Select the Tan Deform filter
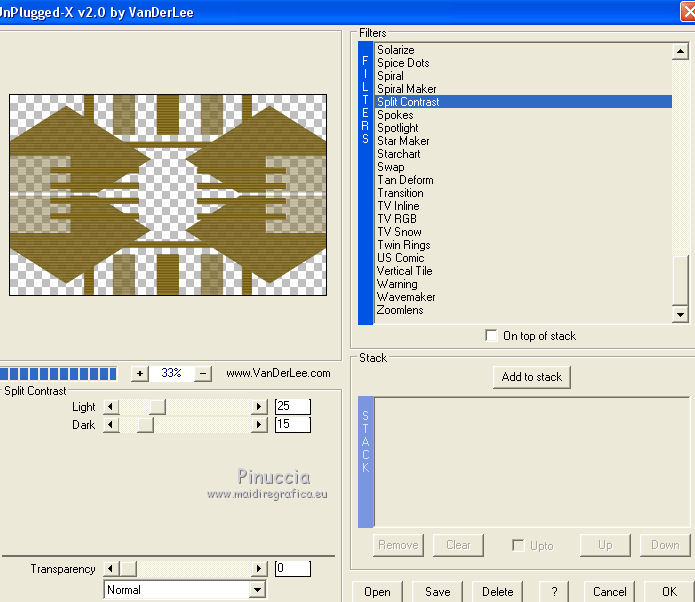Image resolution: width=695 pixels, height=602 pixels. click(x=405, y=180)
